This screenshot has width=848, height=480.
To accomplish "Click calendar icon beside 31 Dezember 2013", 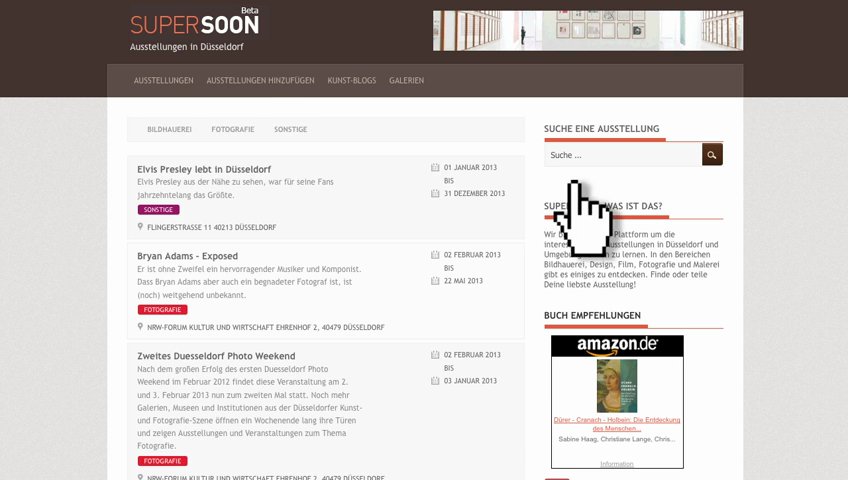I will coord(435,193).
